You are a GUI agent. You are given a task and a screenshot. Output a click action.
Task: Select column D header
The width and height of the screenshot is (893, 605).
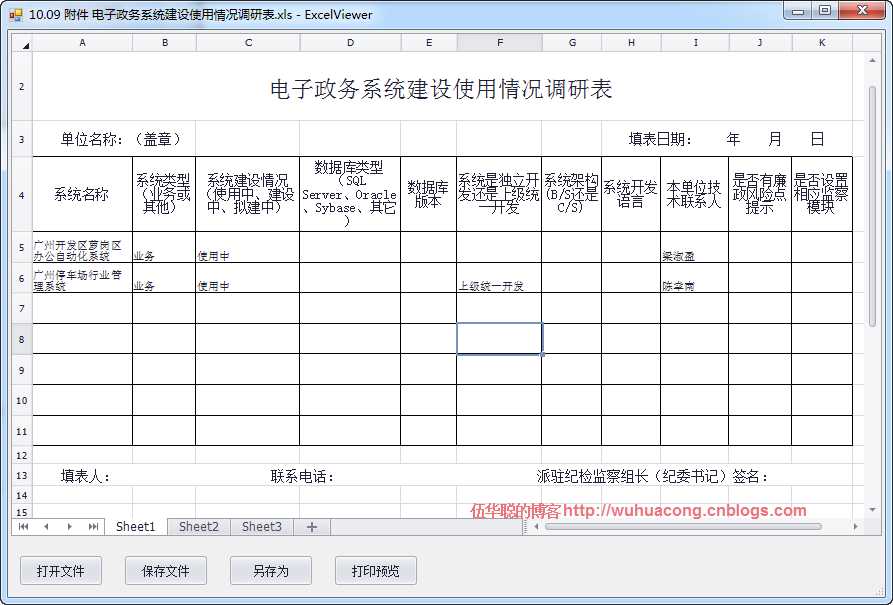[350, 43]
